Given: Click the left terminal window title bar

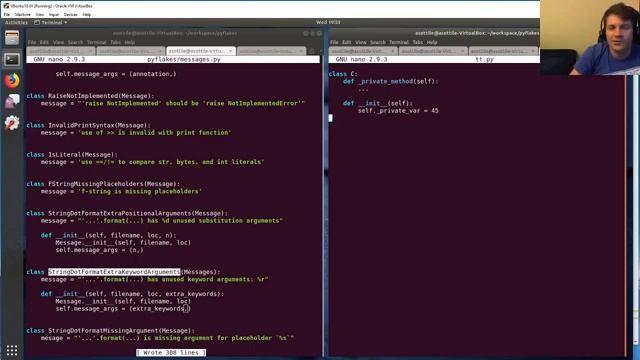Looking at the screenshot, I should (175, 33).
